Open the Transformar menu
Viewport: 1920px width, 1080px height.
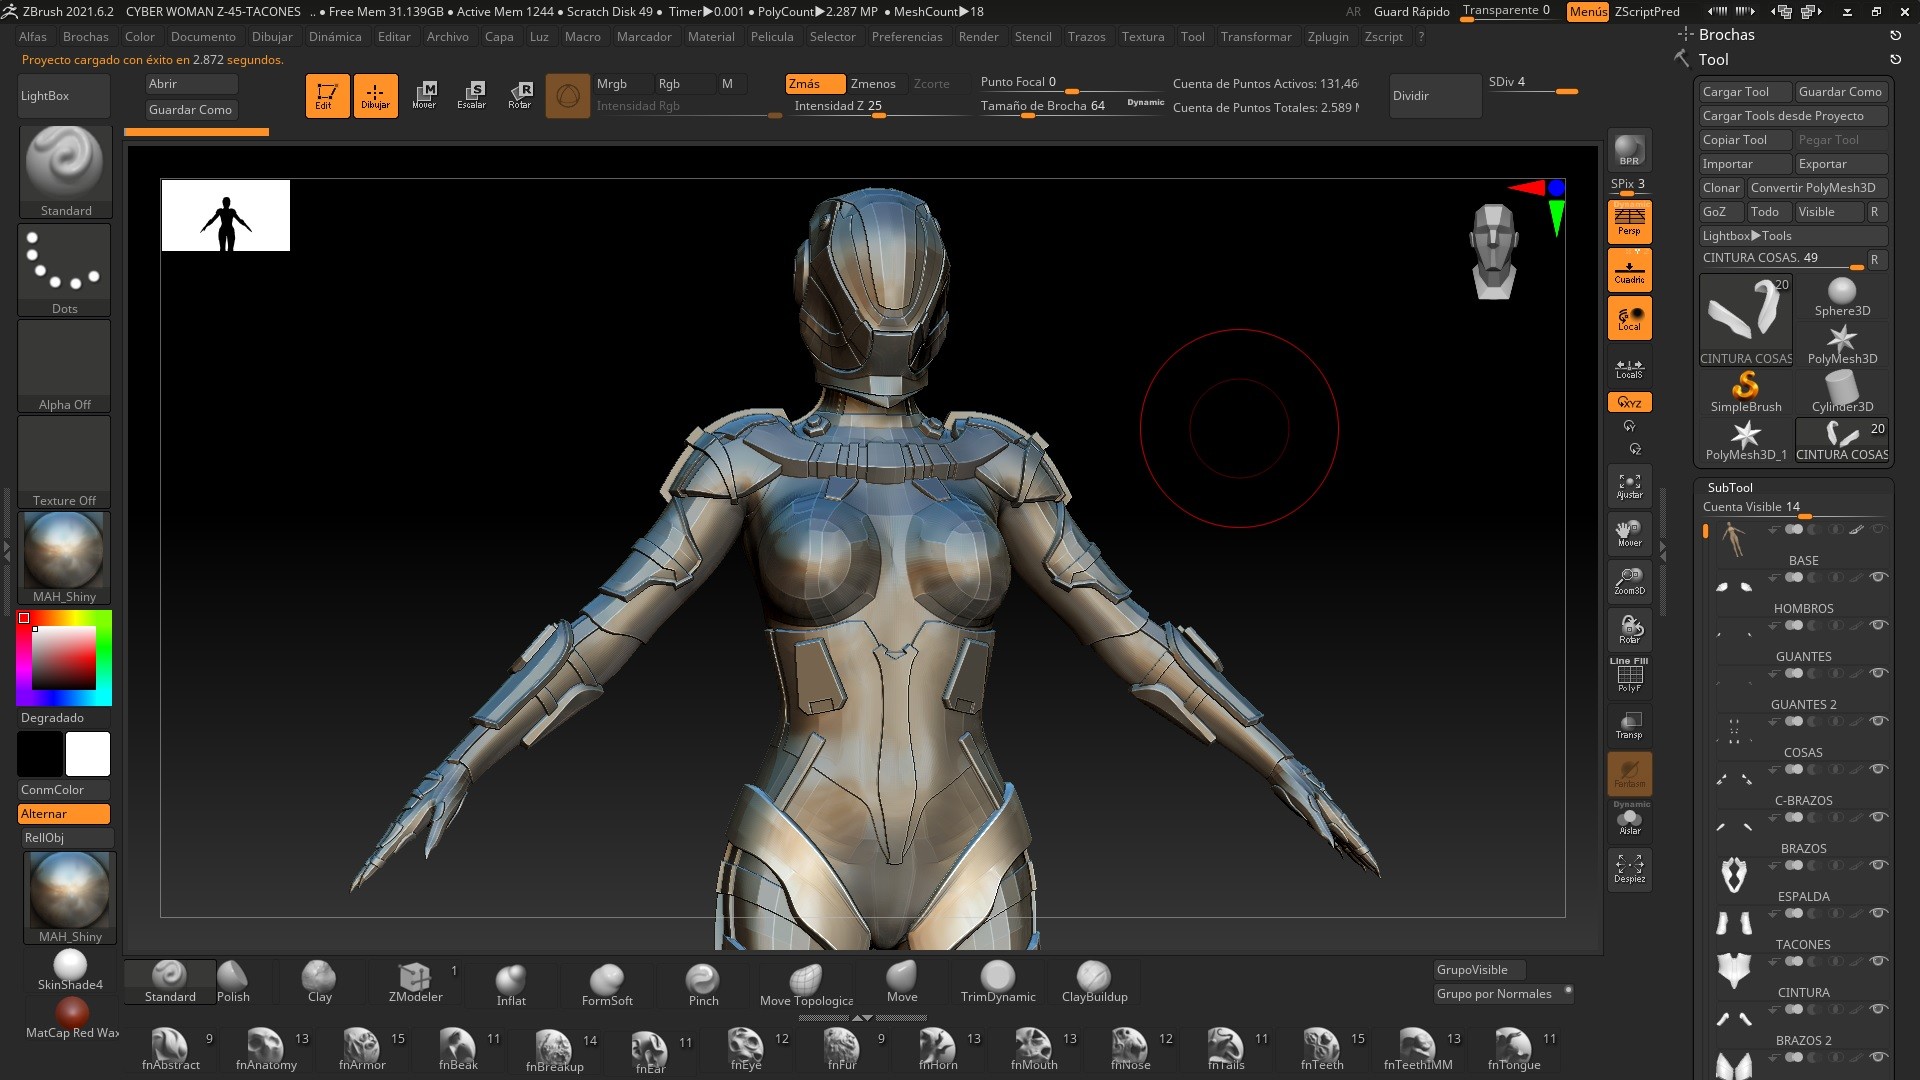(1256, 37)
